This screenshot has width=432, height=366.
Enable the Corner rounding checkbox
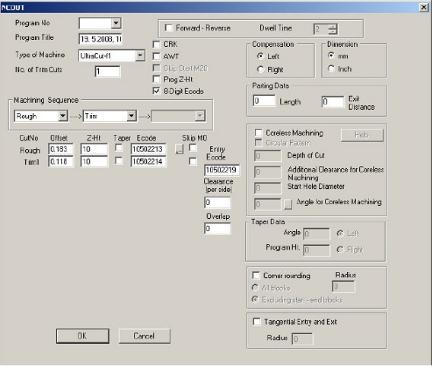tap(256, 275)
